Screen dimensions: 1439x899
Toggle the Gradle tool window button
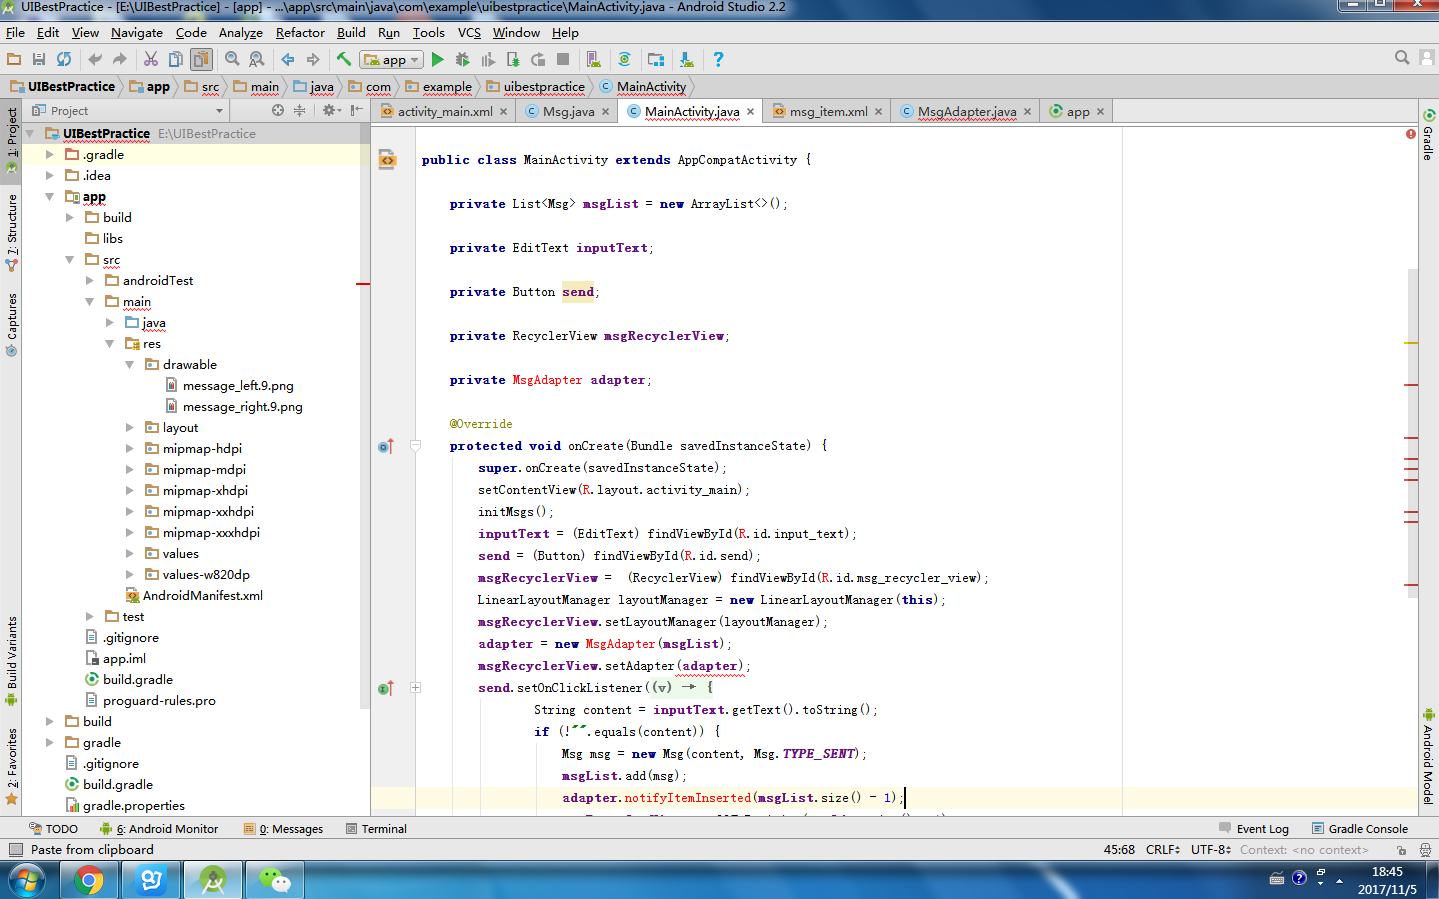(1429, 135)
